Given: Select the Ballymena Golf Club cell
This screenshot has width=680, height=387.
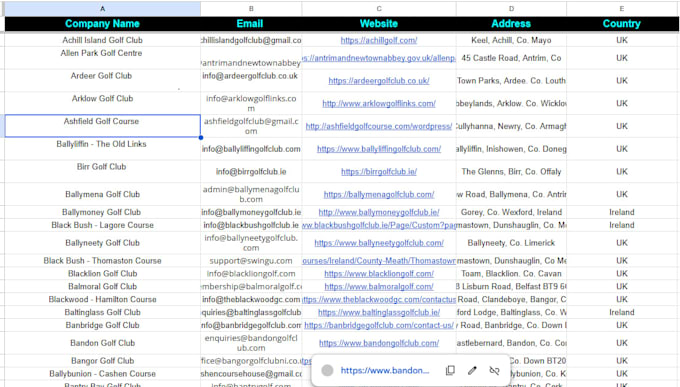Looking at the screenshot, I should click(102, 194).
